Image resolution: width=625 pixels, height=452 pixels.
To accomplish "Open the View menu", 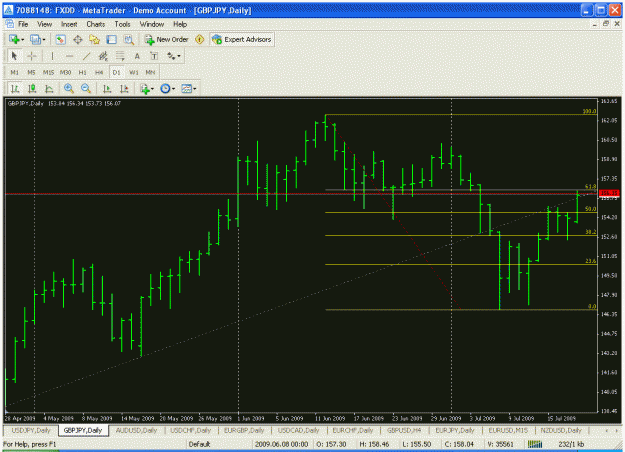I will click(45, 24).
